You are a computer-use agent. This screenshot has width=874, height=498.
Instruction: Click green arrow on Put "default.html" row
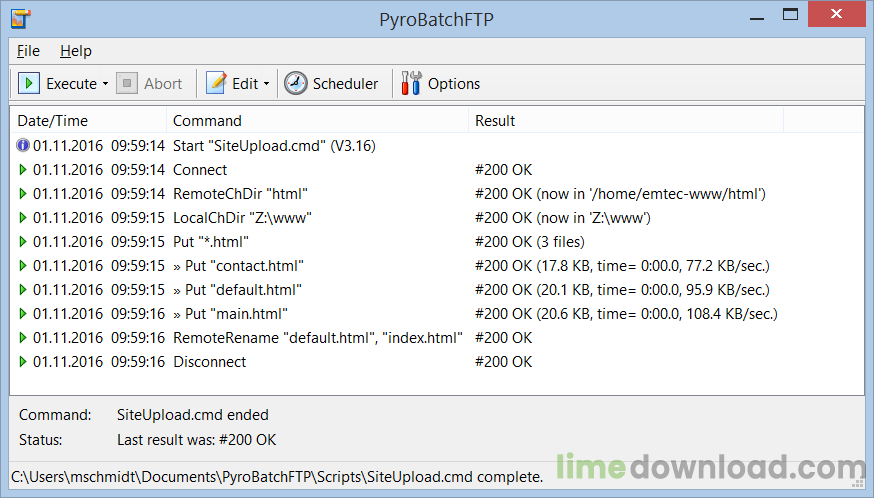coord(23,289)
